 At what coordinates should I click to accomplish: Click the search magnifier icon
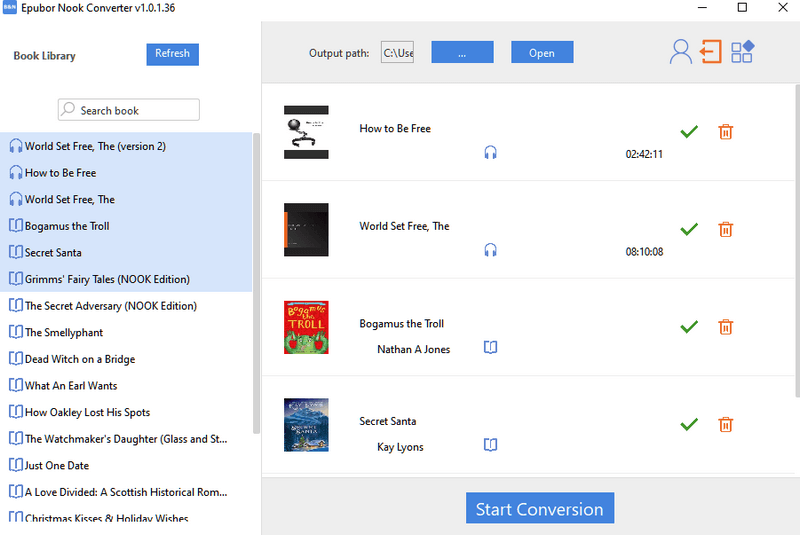coord(68,109)
